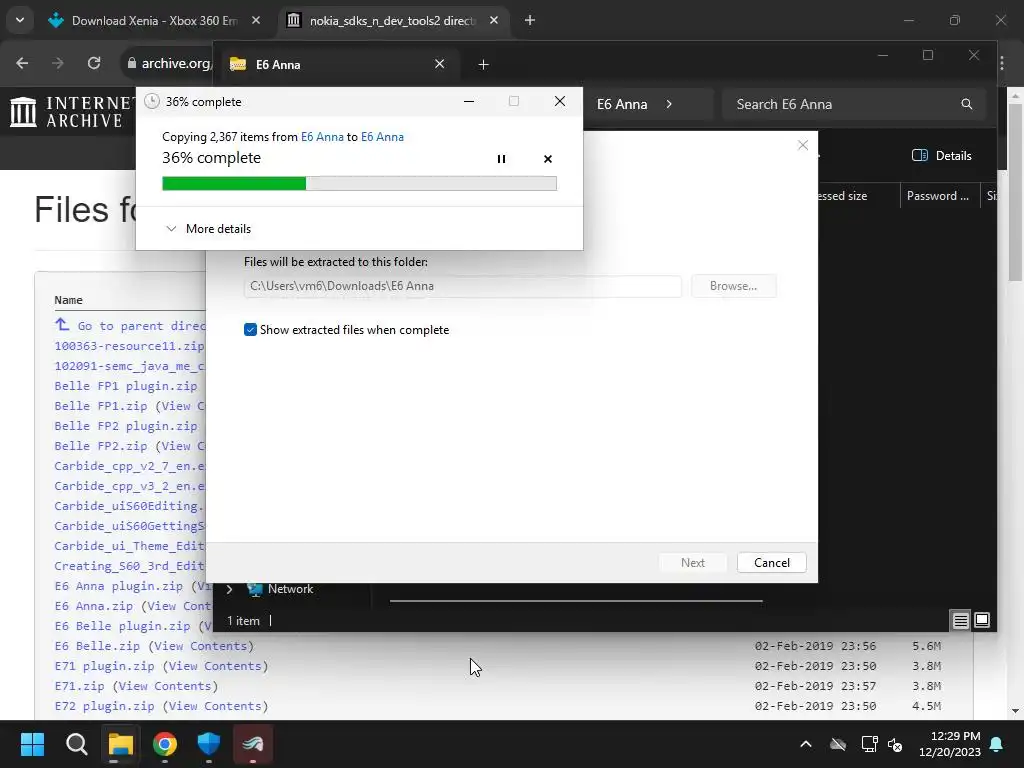Viewport: 1024px width, 768px height.
Task: Click the search magnifier icon in Explorer
Action: 967,104
